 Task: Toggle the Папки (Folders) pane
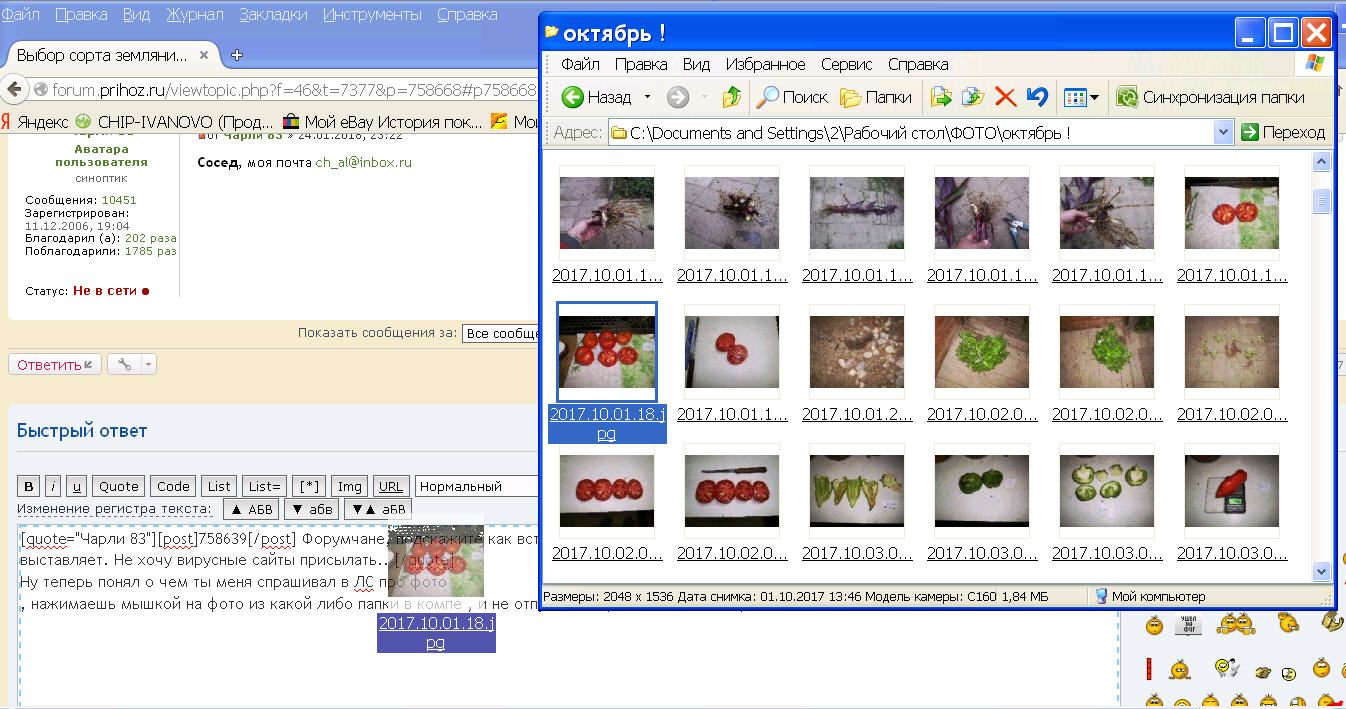tap(876, 97)
